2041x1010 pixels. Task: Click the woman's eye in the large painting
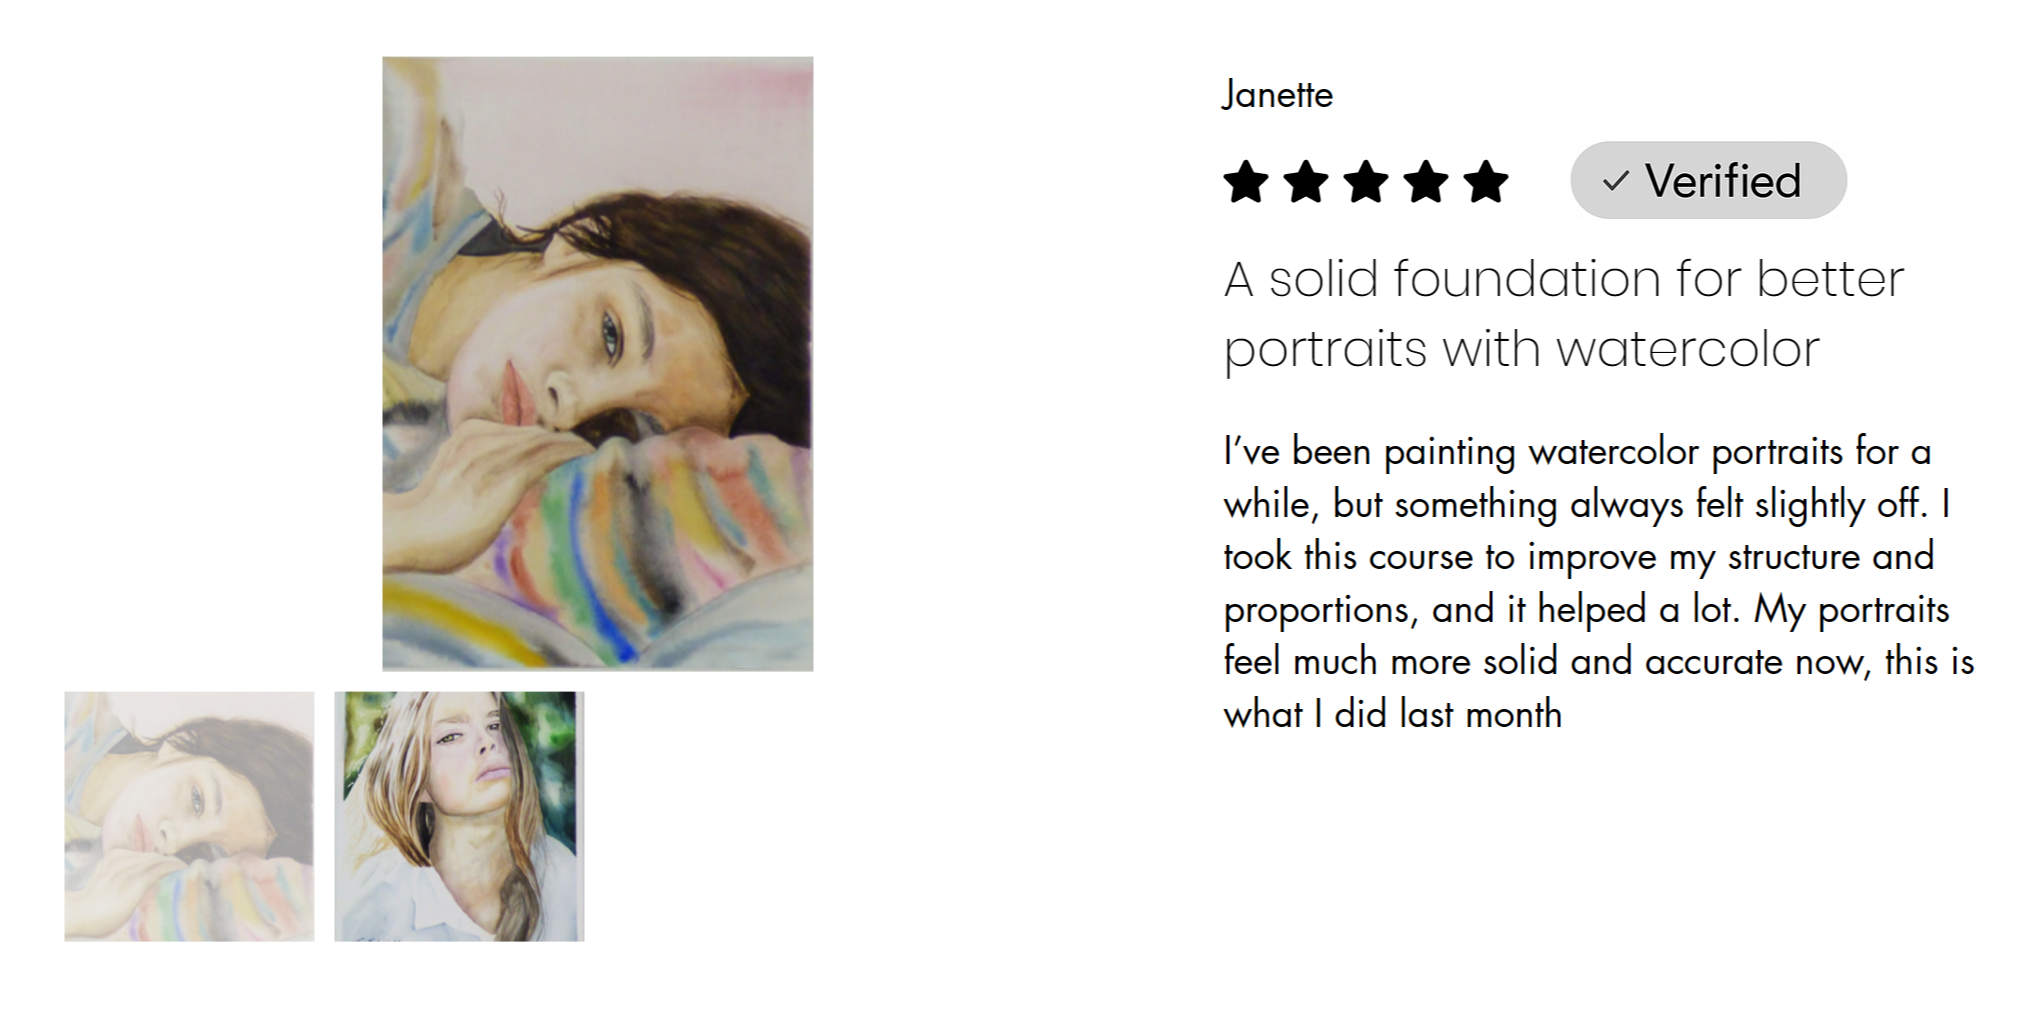610,329
